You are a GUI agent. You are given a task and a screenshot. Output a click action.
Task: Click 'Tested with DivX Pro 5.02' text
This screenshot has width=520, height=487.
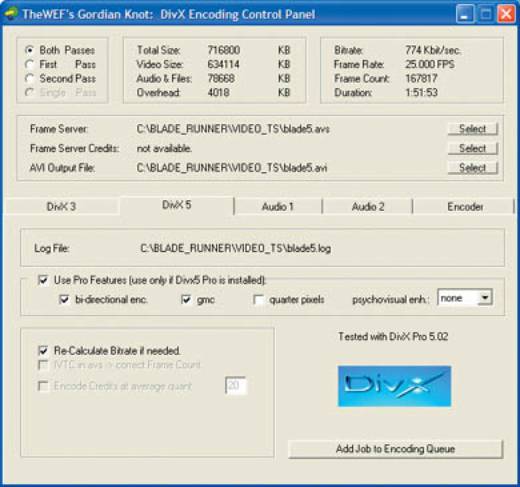pos(393,337)
